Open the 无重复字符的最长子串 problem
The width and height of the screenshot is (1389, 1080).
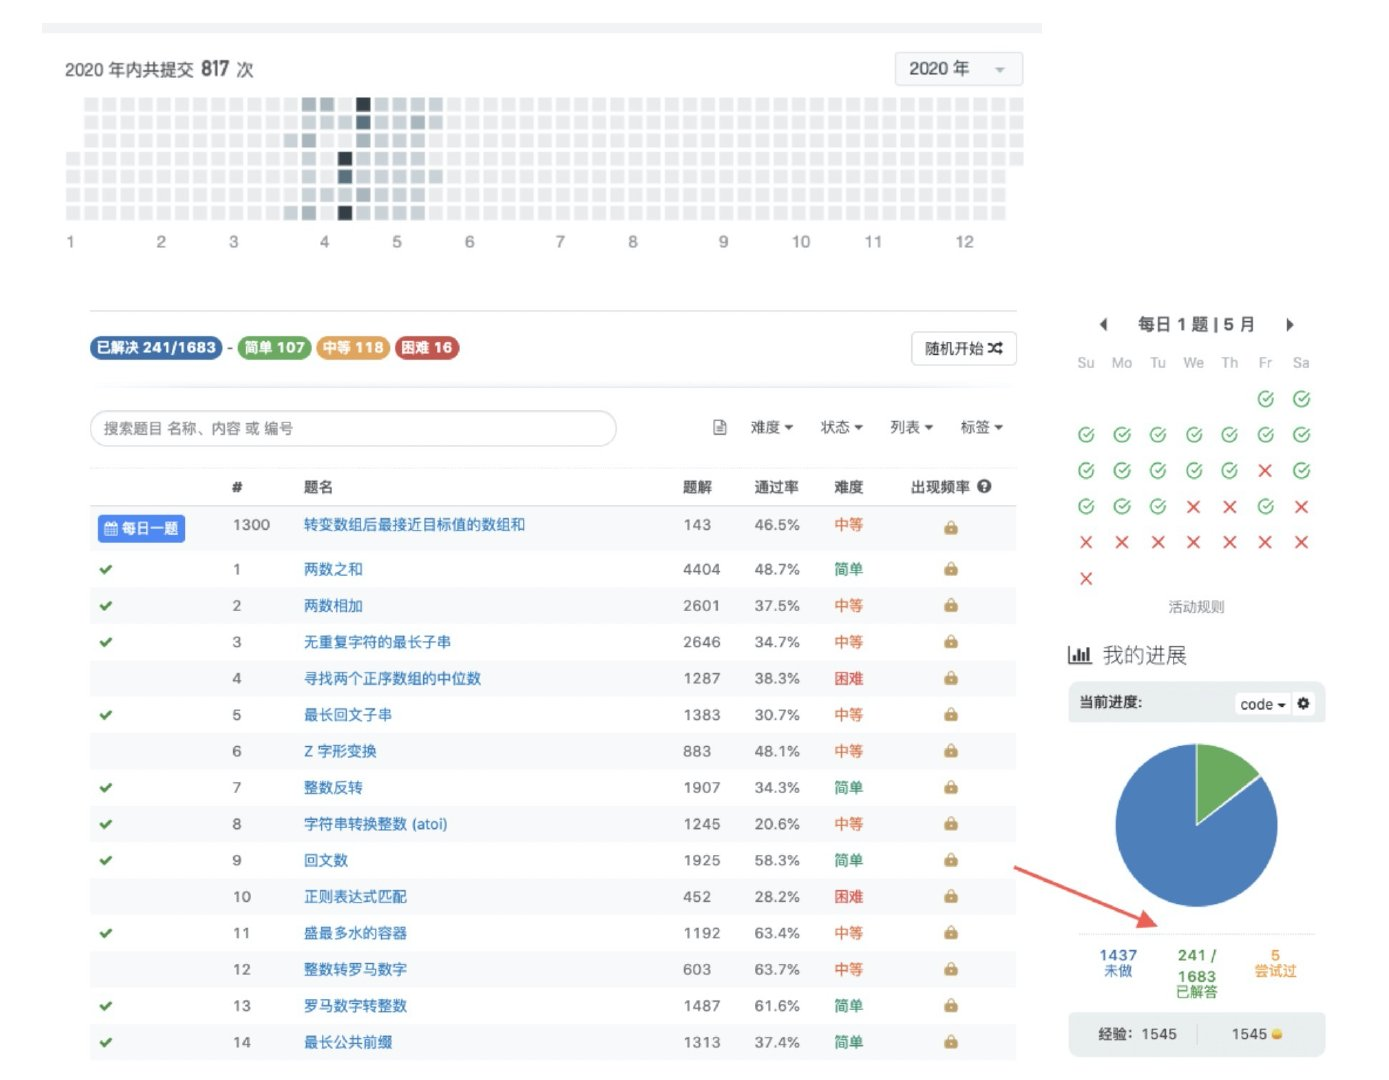click(x=377, y=642)
